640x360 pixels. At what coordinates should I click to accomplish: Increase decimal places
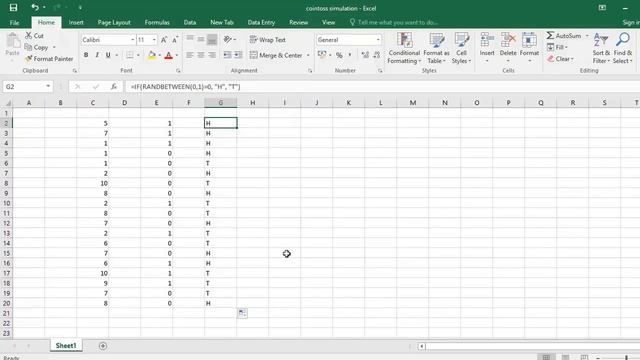365,55
